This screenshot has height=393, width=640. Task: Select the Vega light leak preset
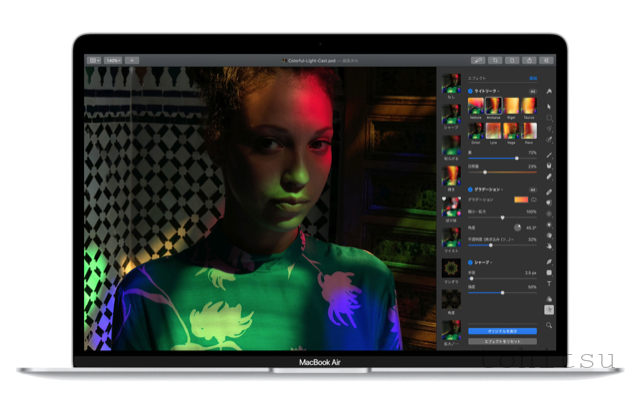[511, 131]
